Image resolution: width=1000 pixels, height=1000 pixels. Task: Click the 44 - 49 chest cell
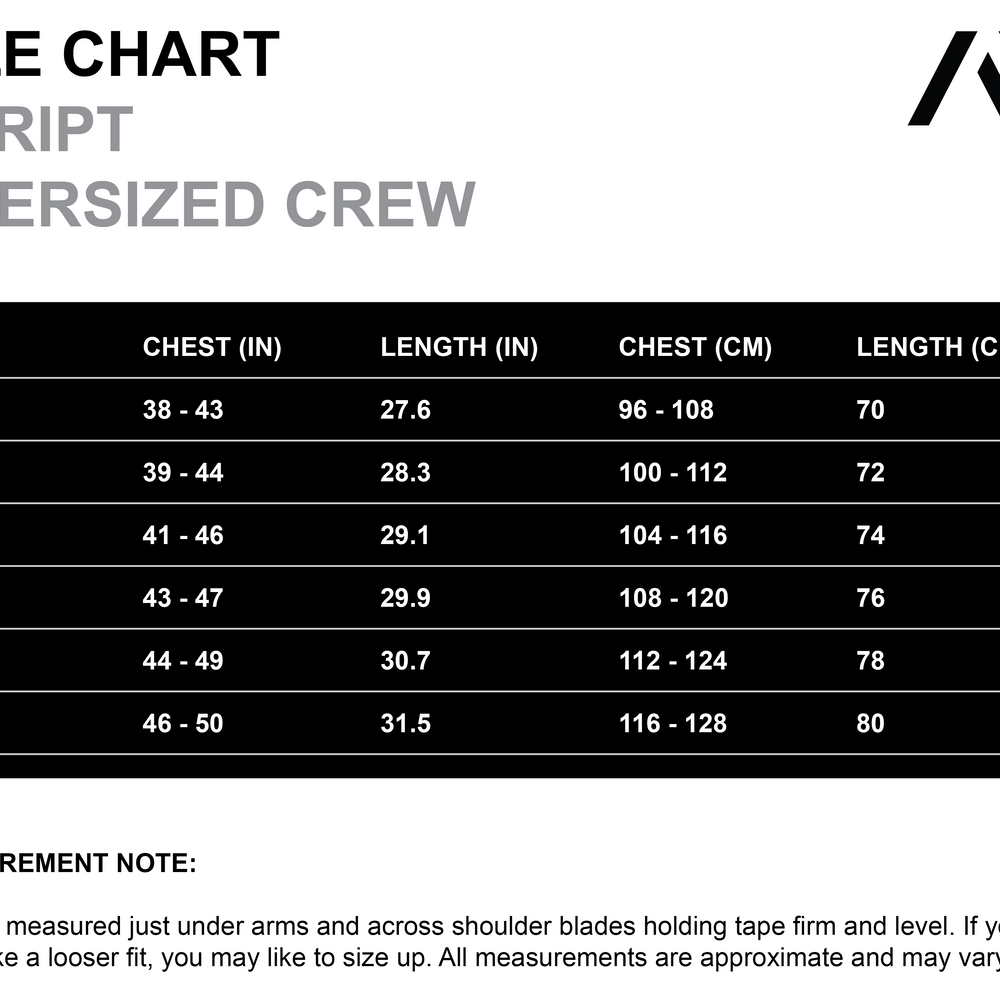183,661
